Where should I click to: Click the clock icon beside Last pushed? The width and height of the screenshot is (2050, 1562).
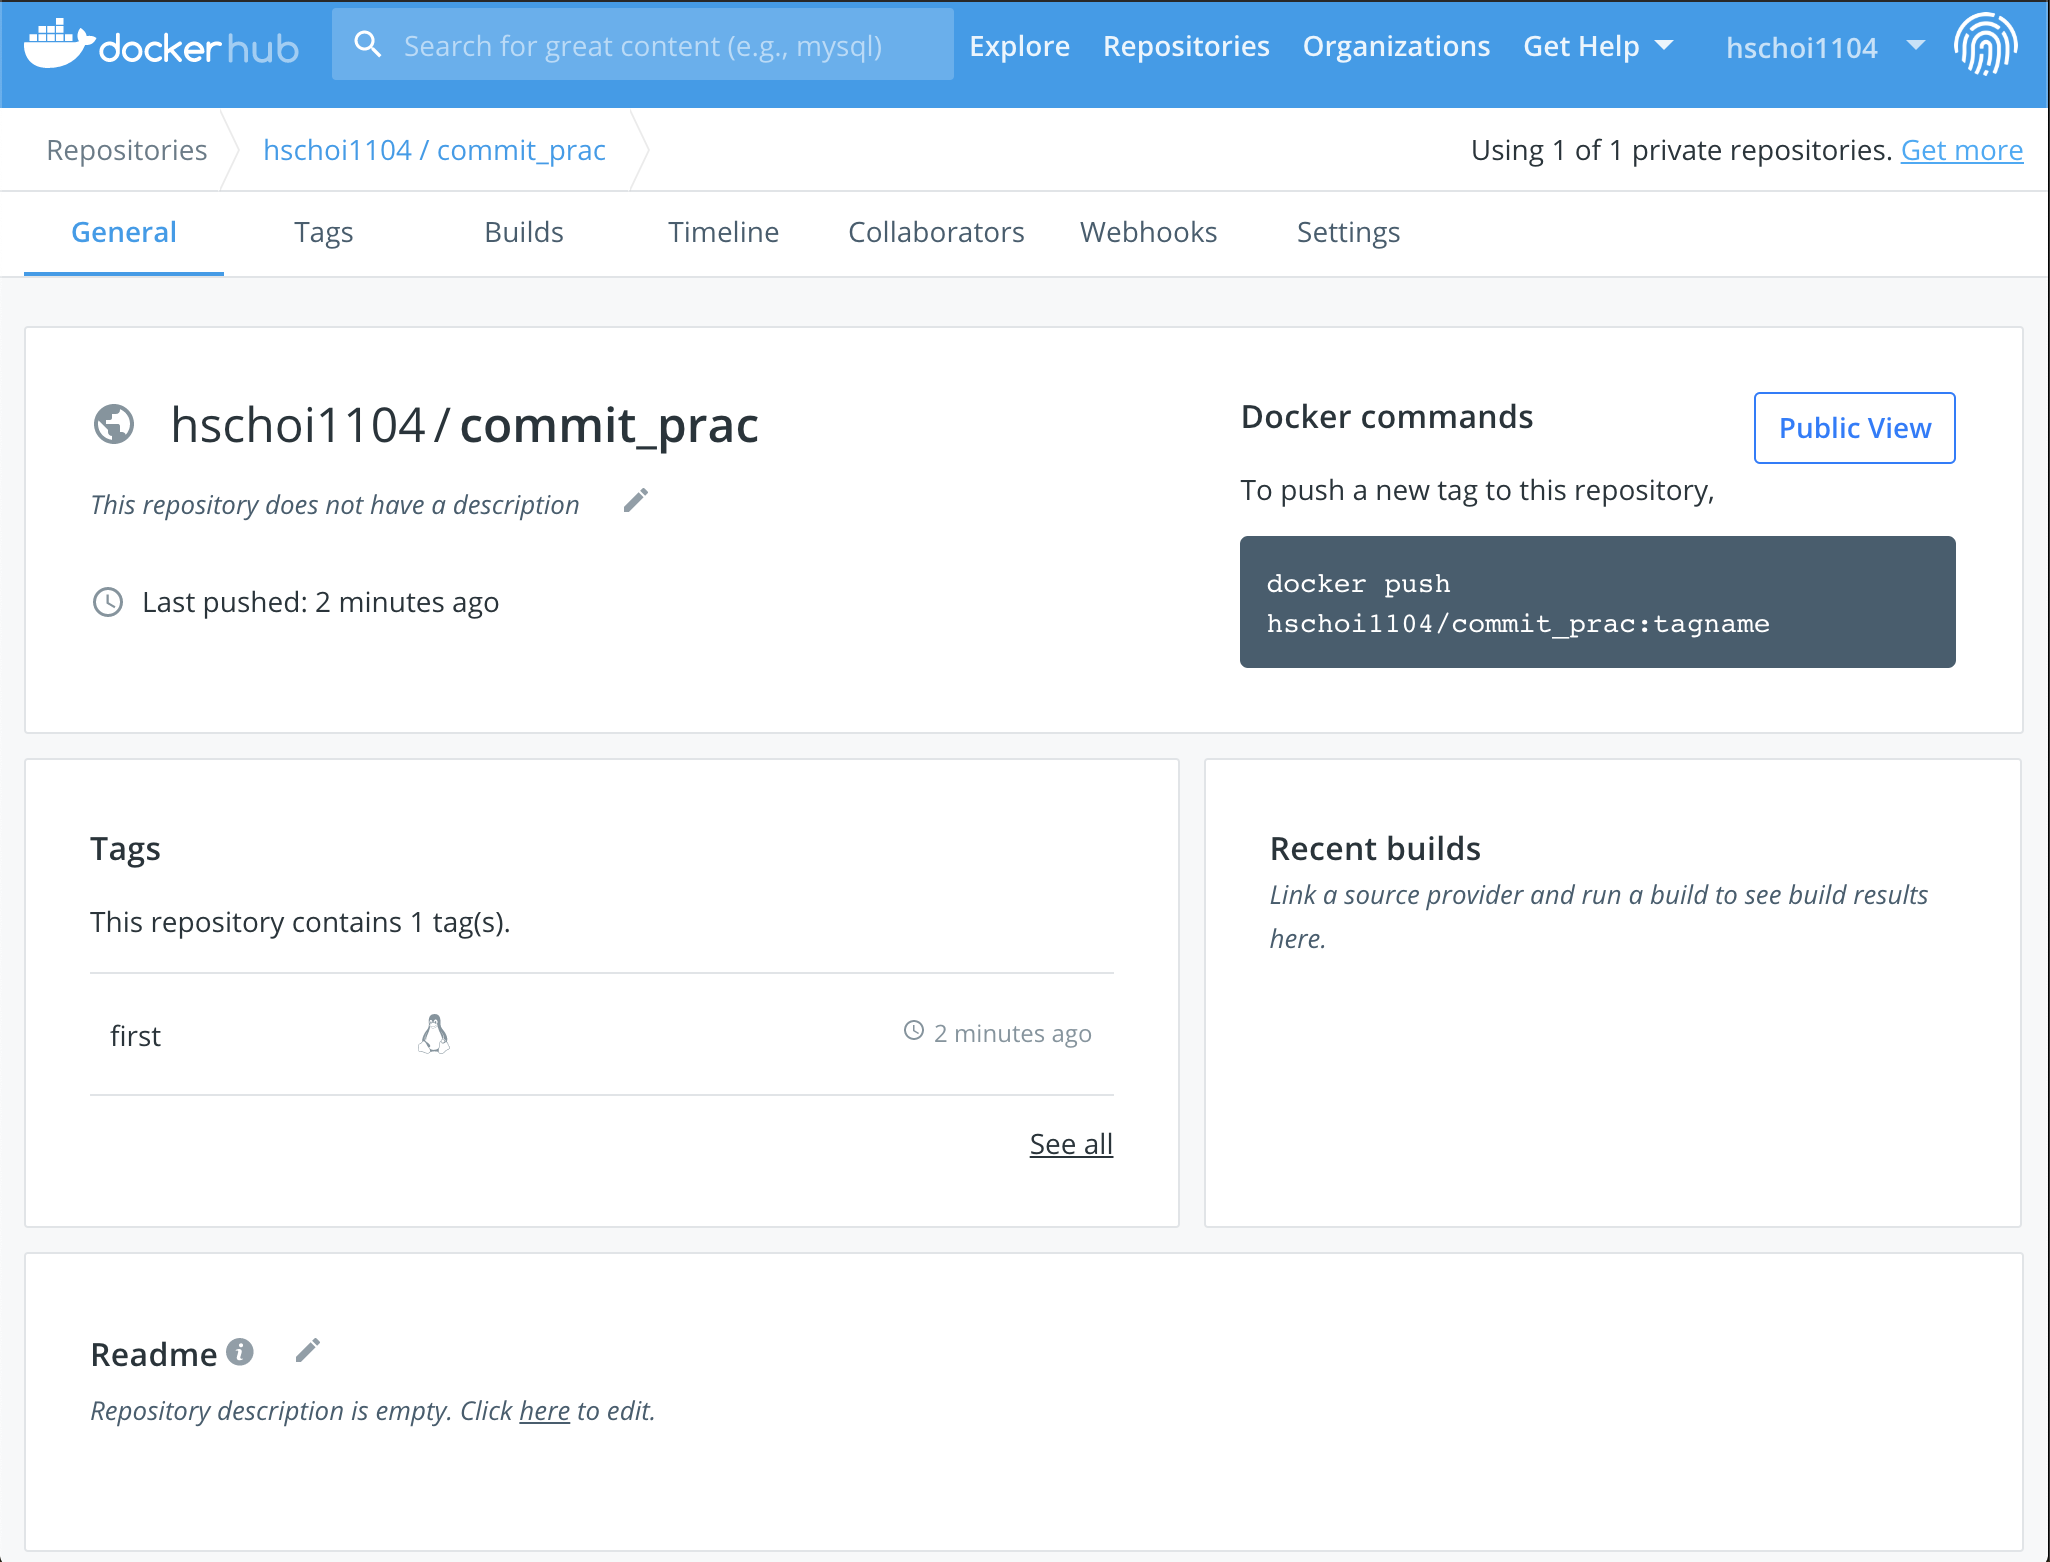coord(108,602)
